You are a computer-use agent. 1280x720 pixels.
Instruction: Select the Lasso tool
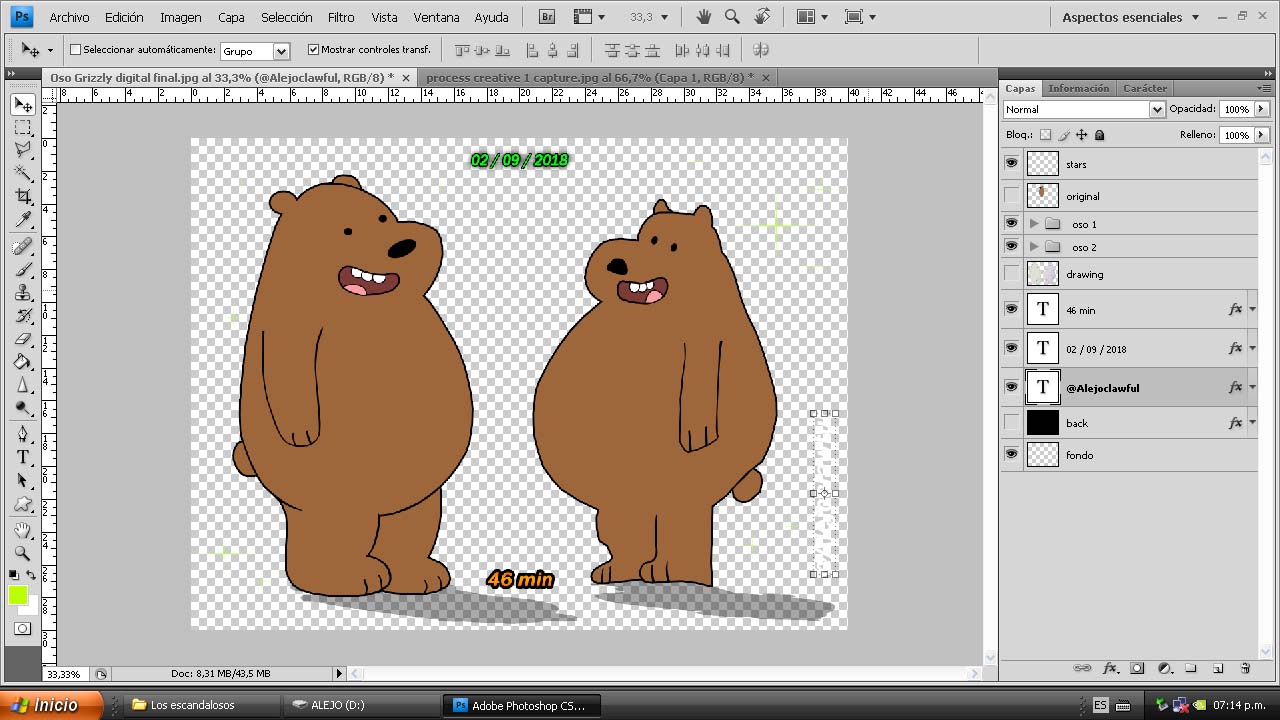[23, 150]
